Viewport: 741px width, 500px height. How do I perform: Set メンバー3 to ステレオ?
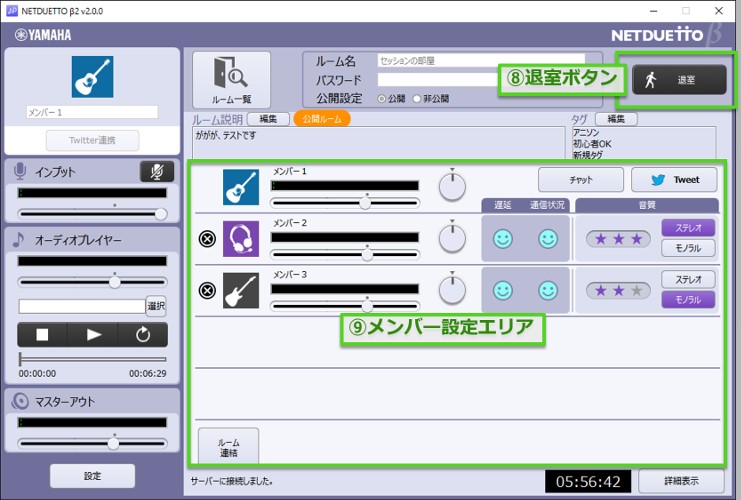[x=688, y=279]
